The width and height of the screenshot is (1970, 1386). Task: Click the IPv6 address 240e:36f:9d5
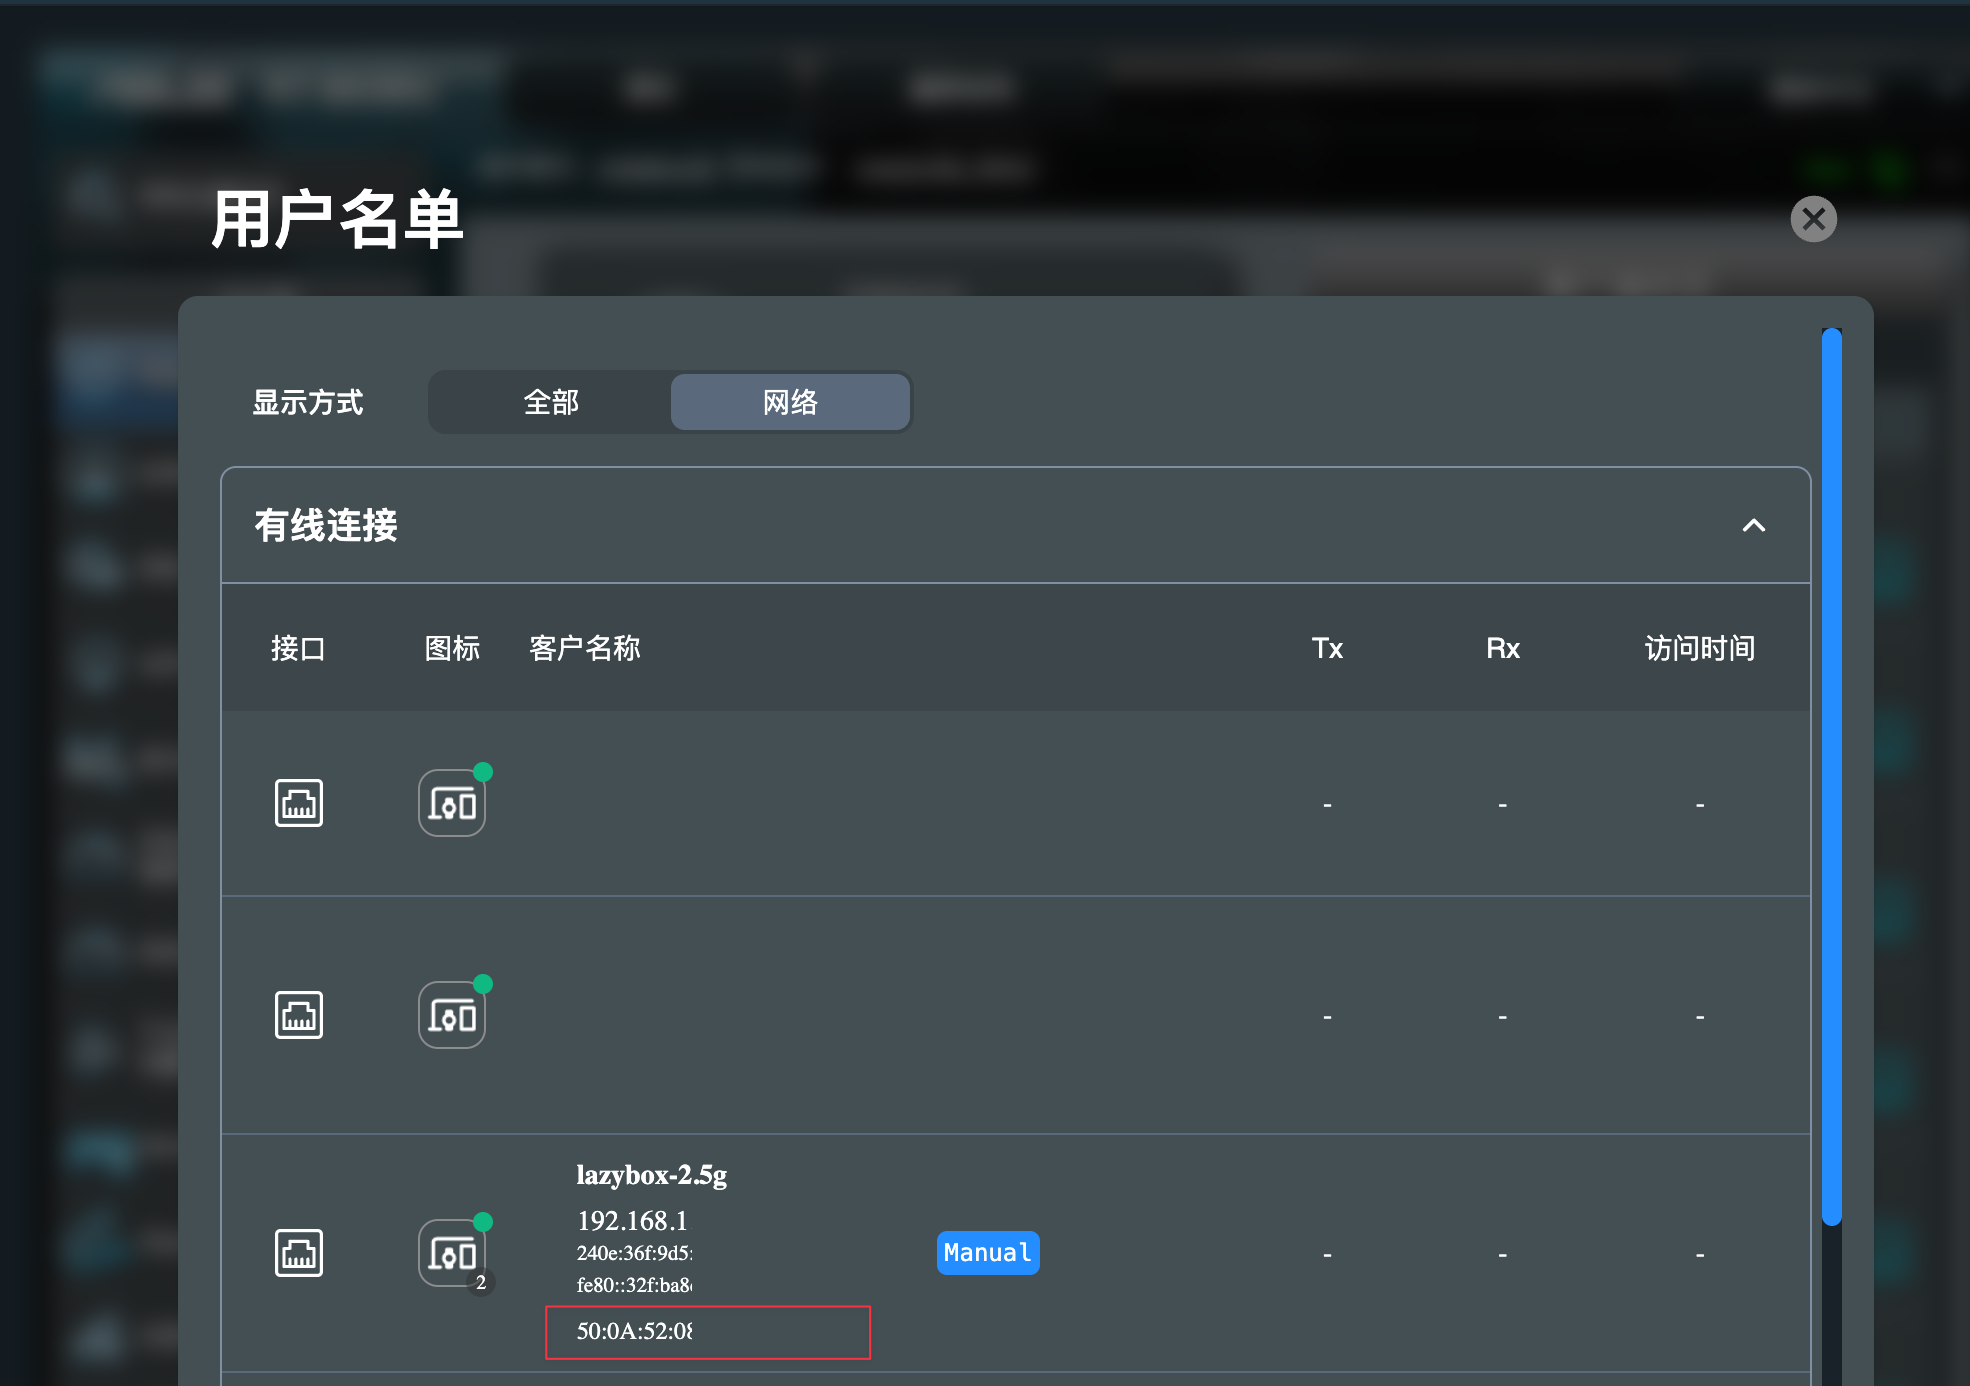click(634, 1253)
